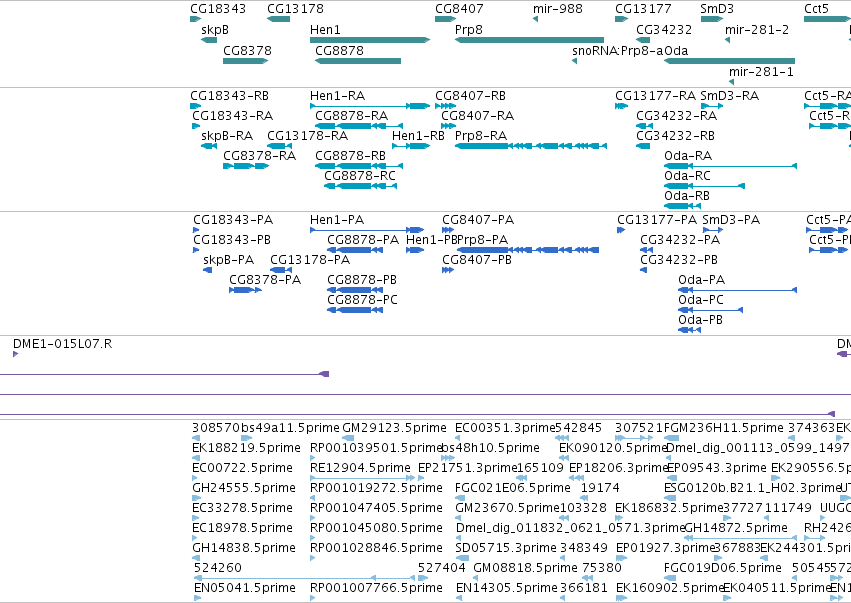Image resolution: width=851 pixels, height=603 pixels.
Task: Select the CG18343-PB protein label
Action: click(x=232, y=240)
